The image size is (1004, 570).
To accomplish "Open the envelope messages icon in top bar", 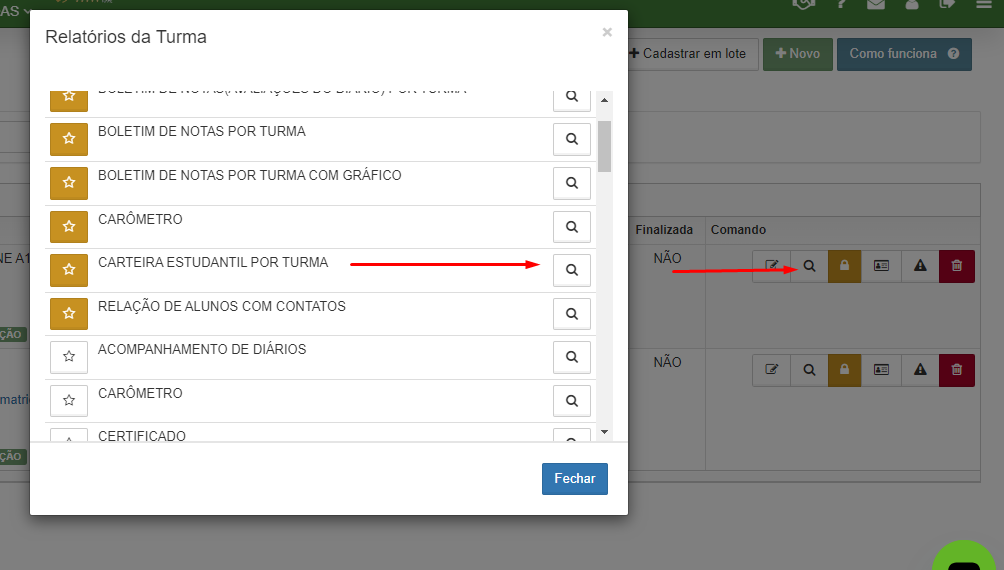I will click(876, 4).
